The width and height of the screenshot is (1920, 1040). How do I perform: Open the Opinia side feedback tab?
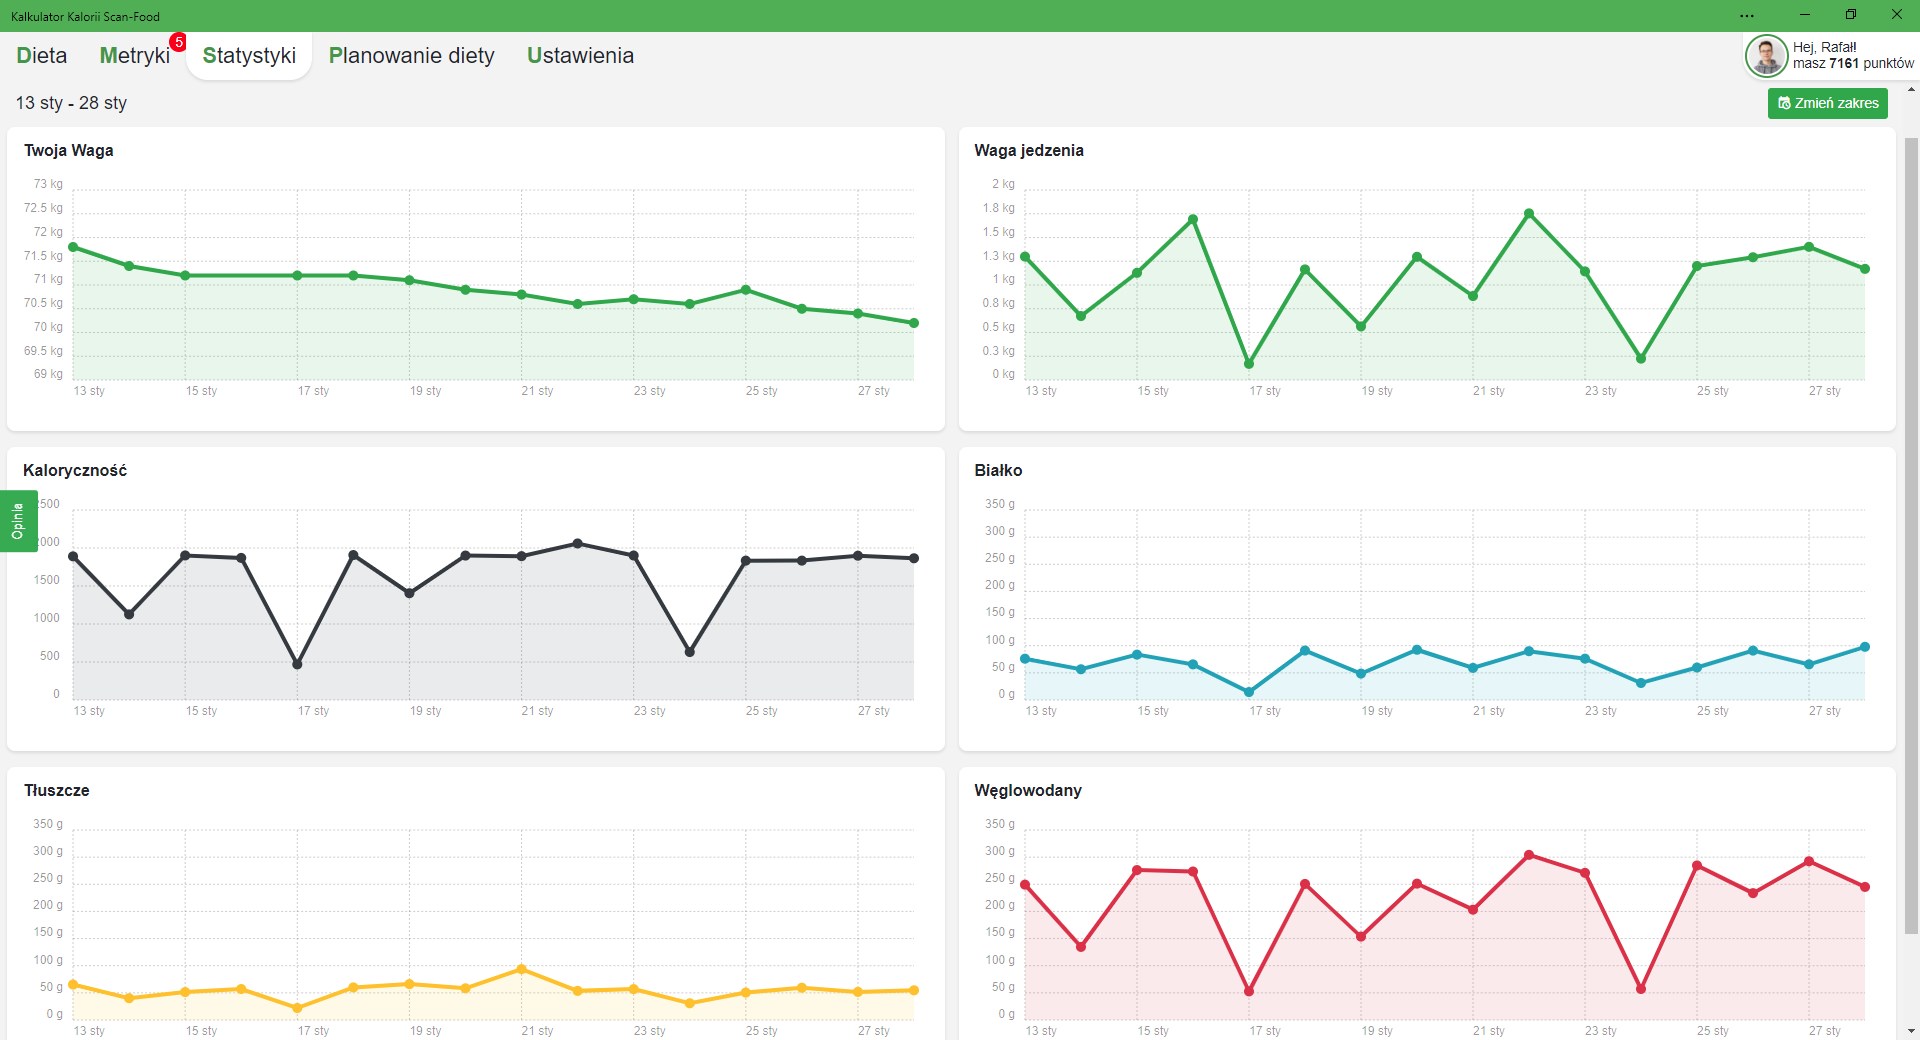[x=18, y=521]
